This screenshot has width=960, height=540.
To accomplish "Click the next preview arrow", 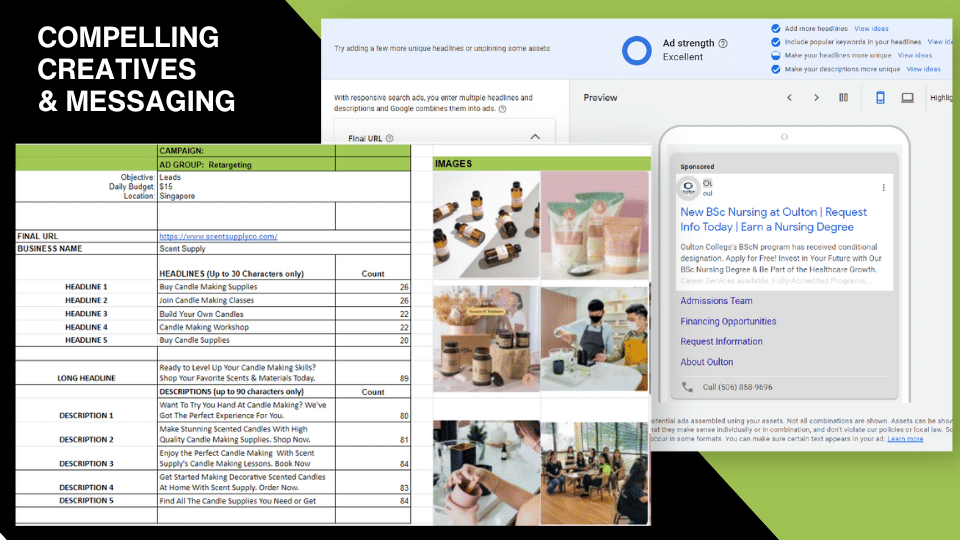I will (x=816, y=98).
